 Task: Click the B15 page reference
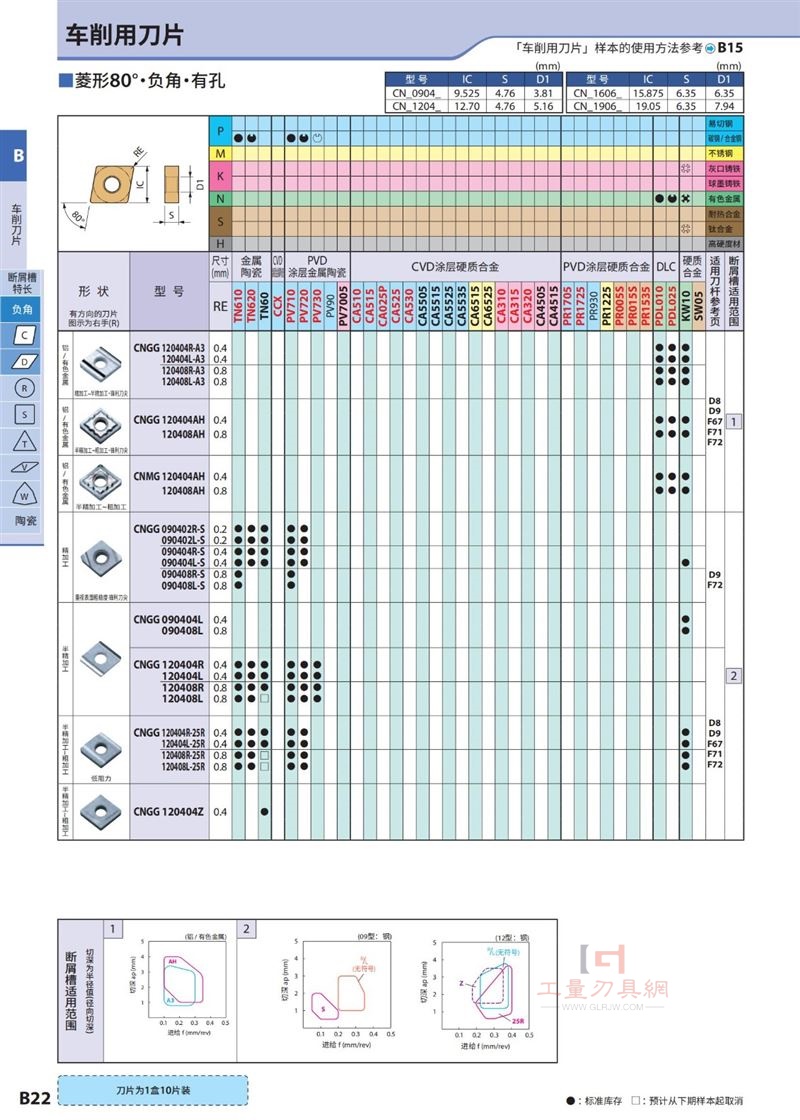[730, 48]
